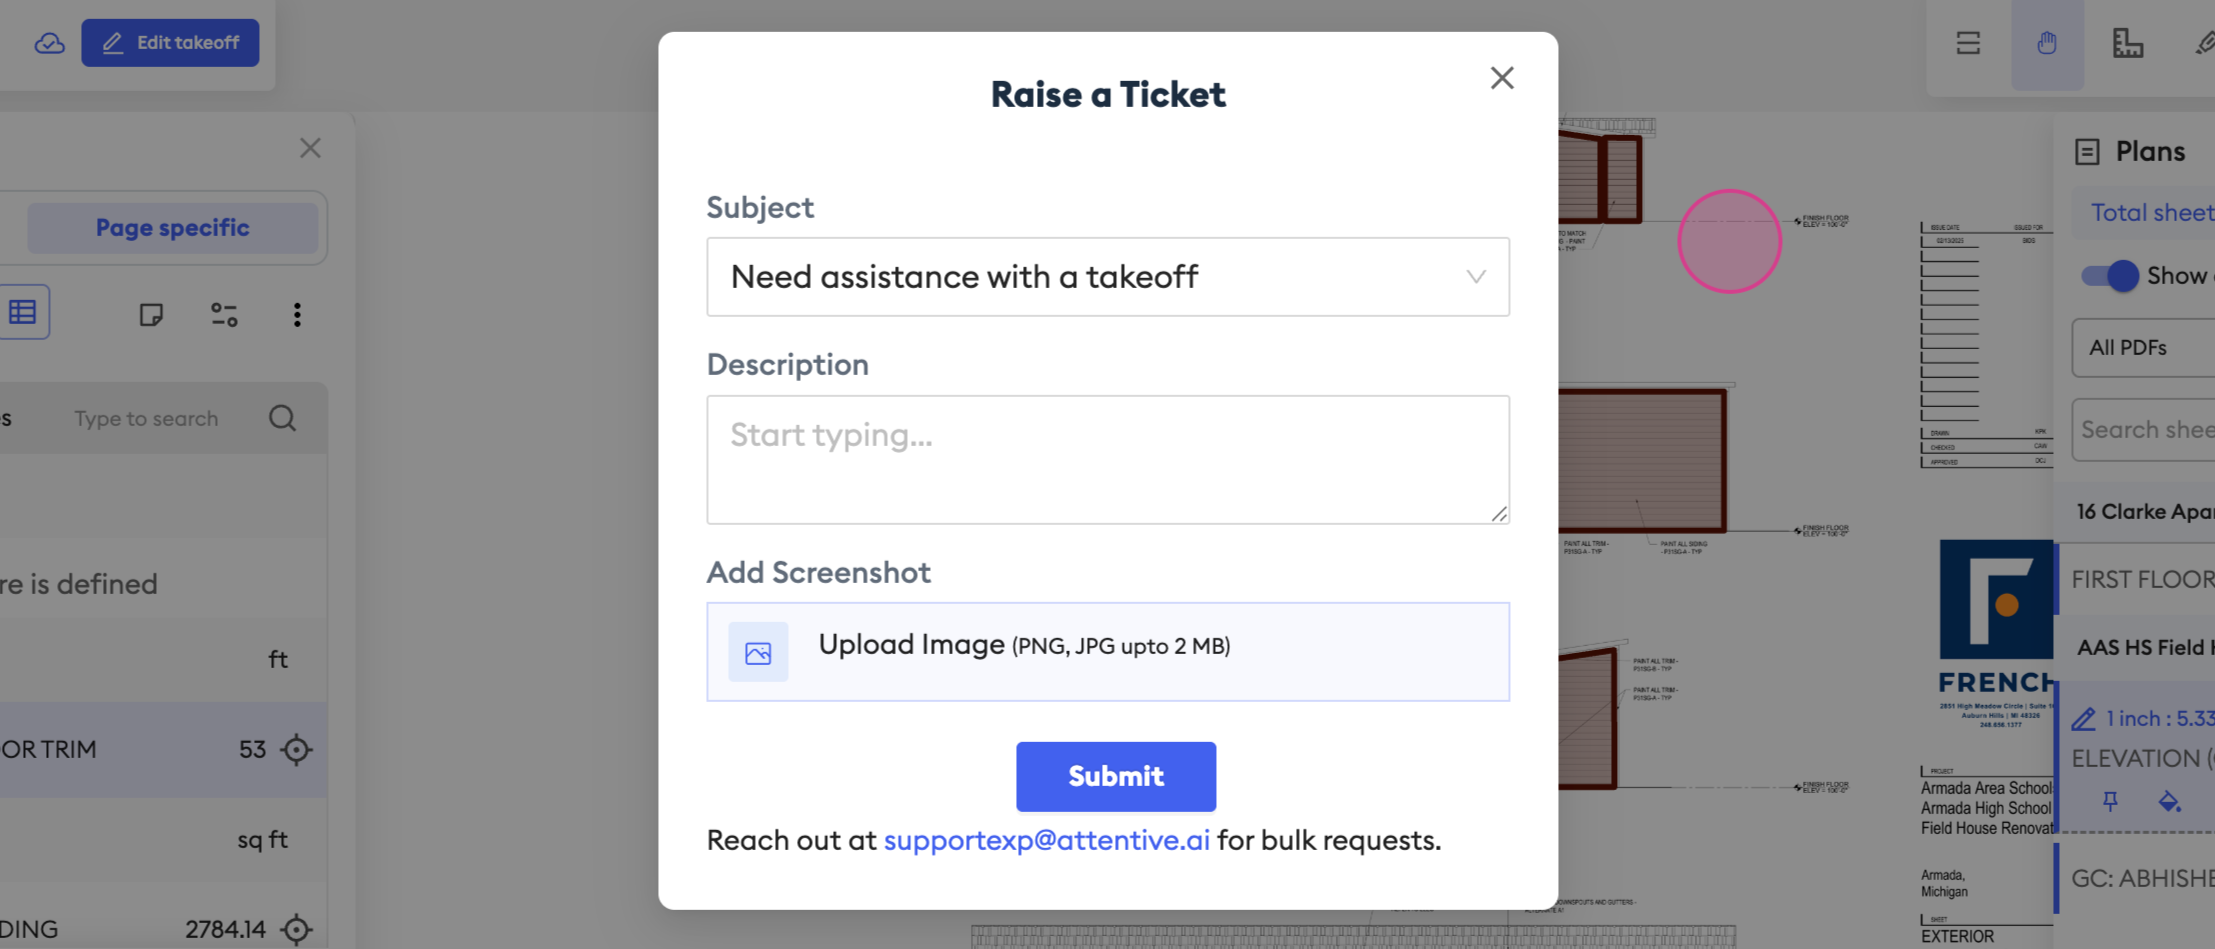Select the FIRST FLOOR sheet item
Viewport: 2215px width, 949px height.
point(2141,579)
